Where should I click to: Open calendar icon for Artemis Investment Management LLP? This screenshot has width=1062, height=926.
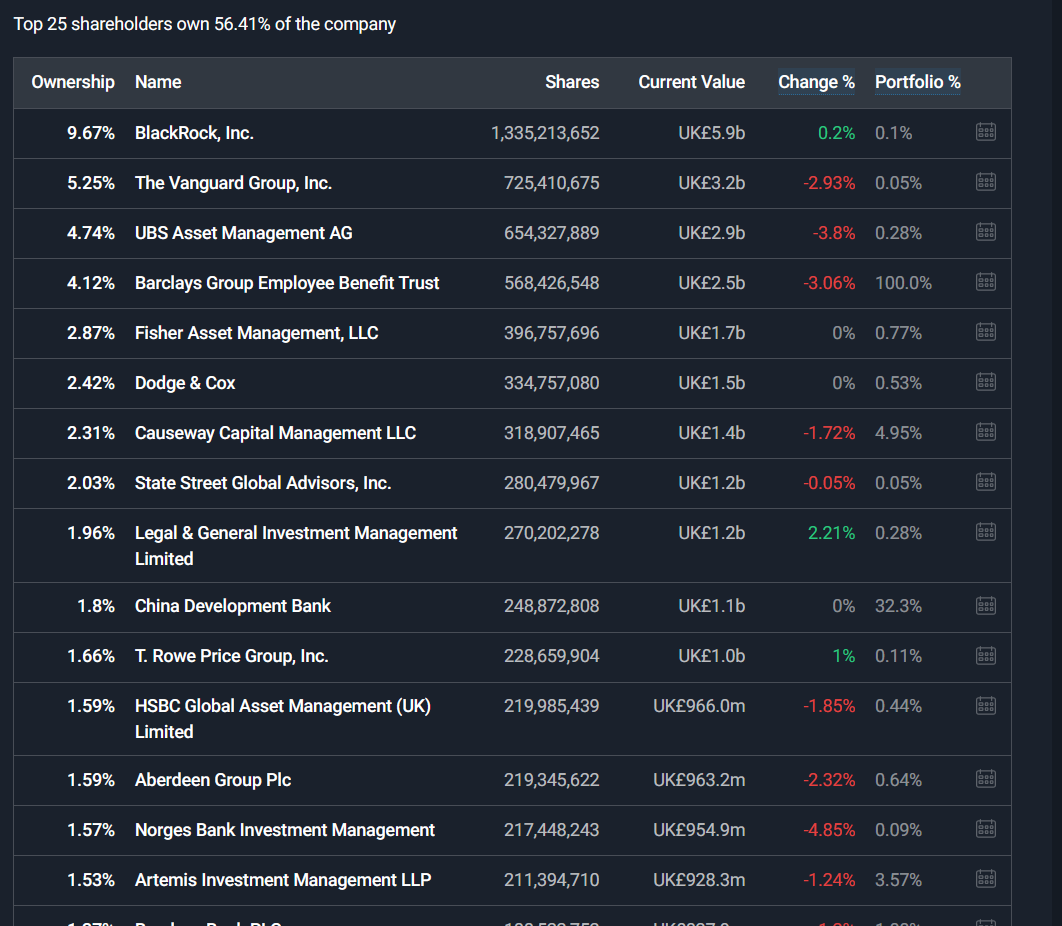[x=985, y=879]
